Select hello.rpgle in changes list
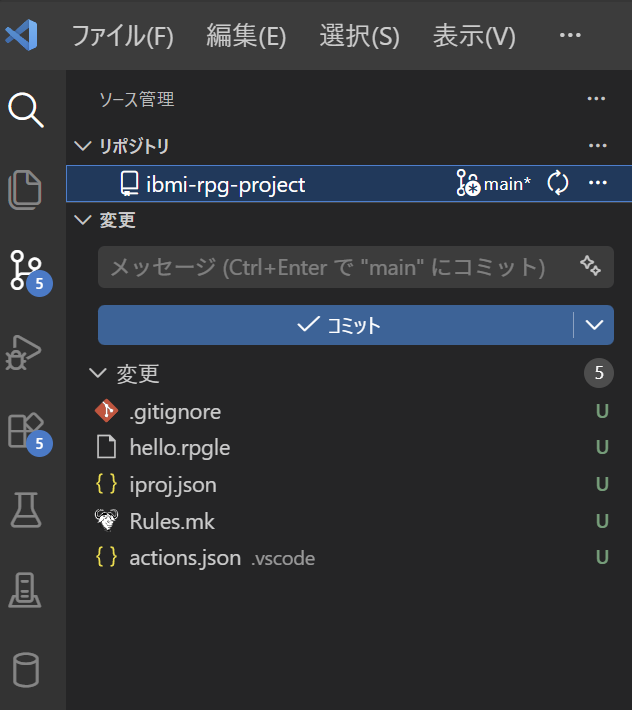The image size is (632, 710). (x=180, y=448)
